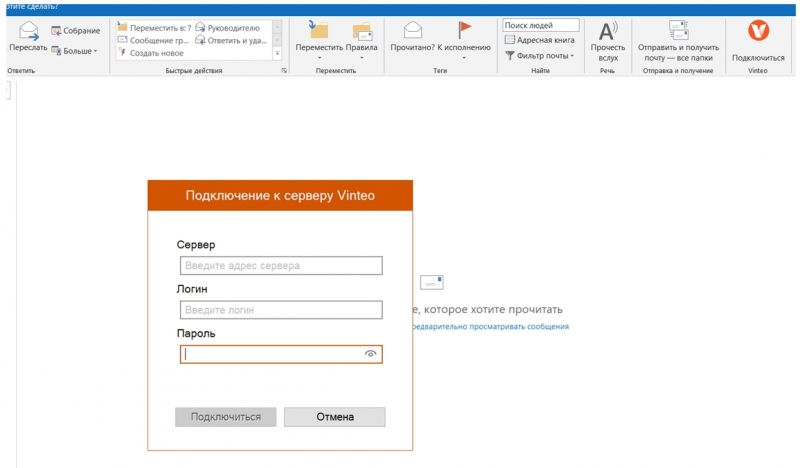Open the Больше dropdown

coord(74,51)
